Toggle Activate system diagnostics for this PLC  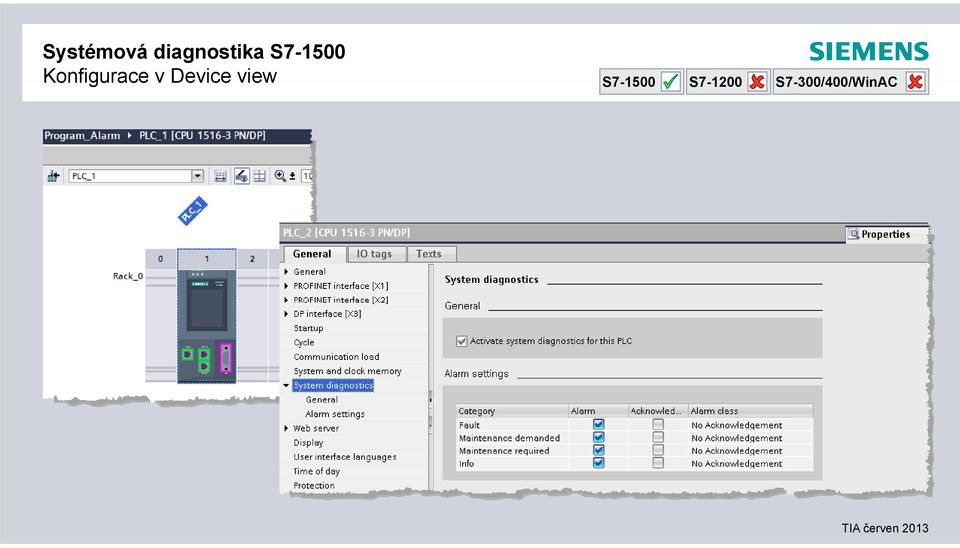(x=462, y=341)
